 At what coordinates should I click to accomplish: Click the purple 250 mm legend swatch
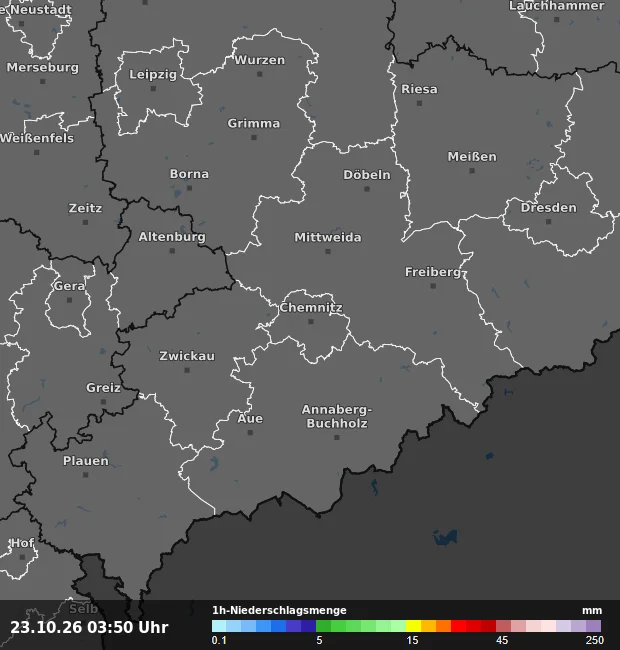pos(593,626)
